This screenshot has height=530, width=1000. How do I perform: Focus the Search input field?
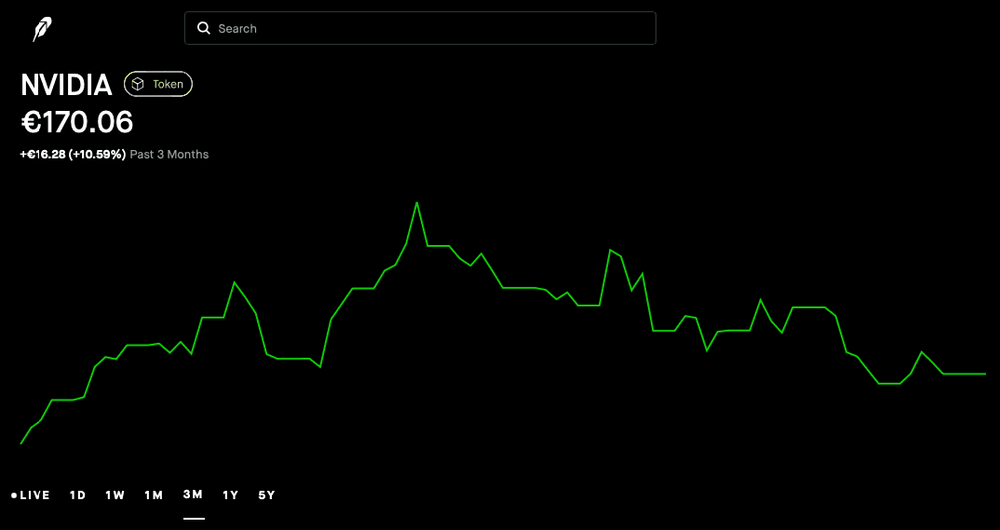click(420, 28)
